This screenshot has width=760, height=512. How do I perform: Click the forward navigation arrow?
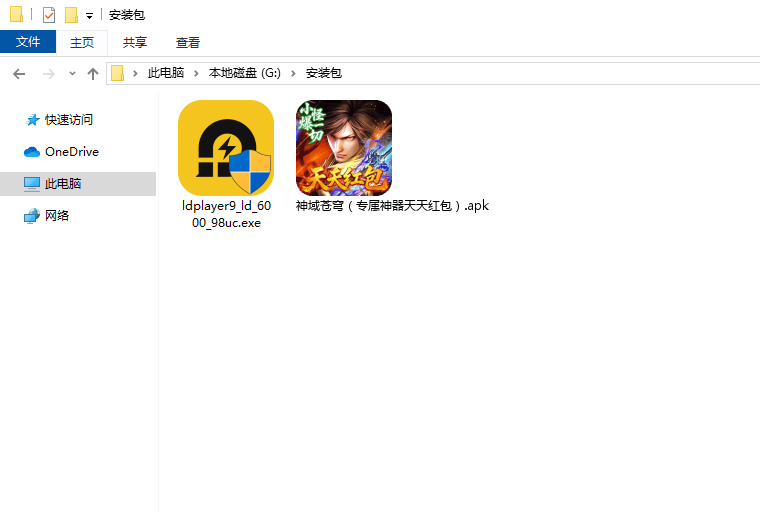(48, 73)
